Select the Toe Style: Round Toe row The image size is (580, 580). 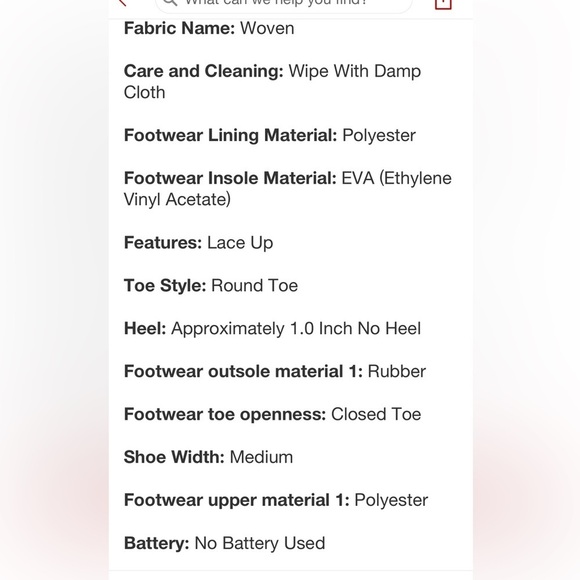(x=210, y=286)
